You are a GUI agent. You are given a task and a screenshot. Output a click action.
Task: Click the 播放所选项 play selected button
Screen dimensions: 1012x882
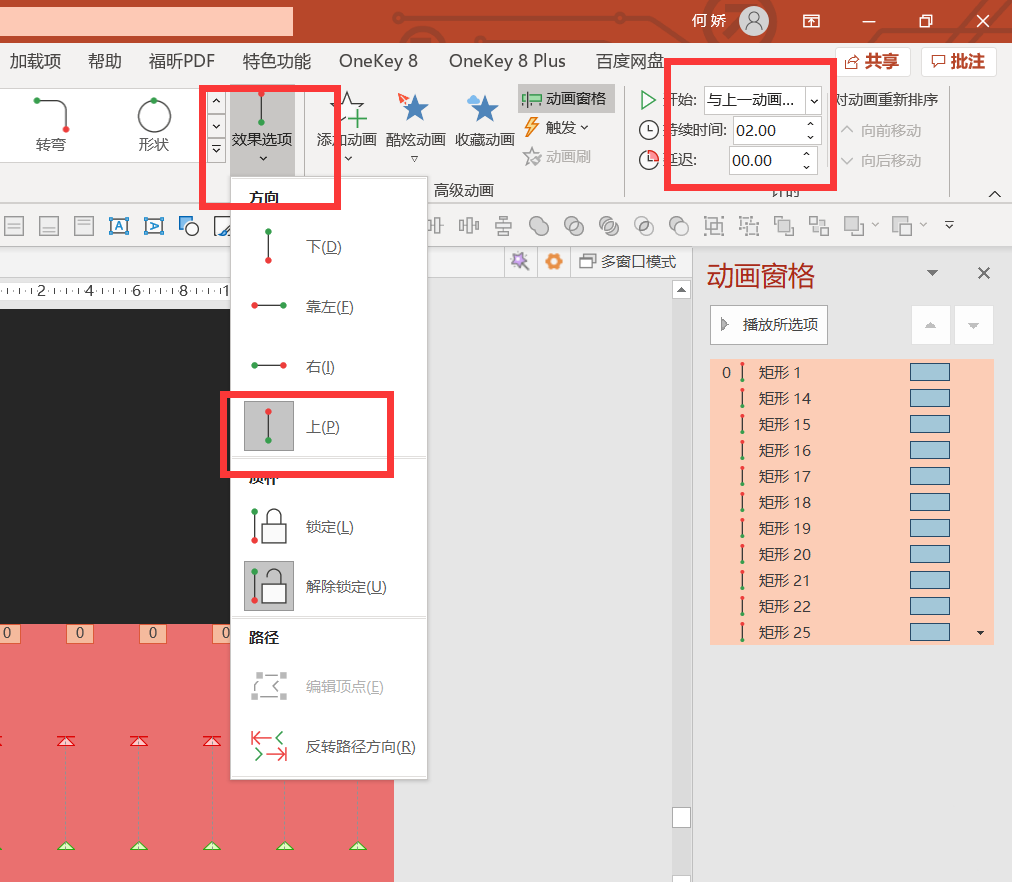[768, 324]
